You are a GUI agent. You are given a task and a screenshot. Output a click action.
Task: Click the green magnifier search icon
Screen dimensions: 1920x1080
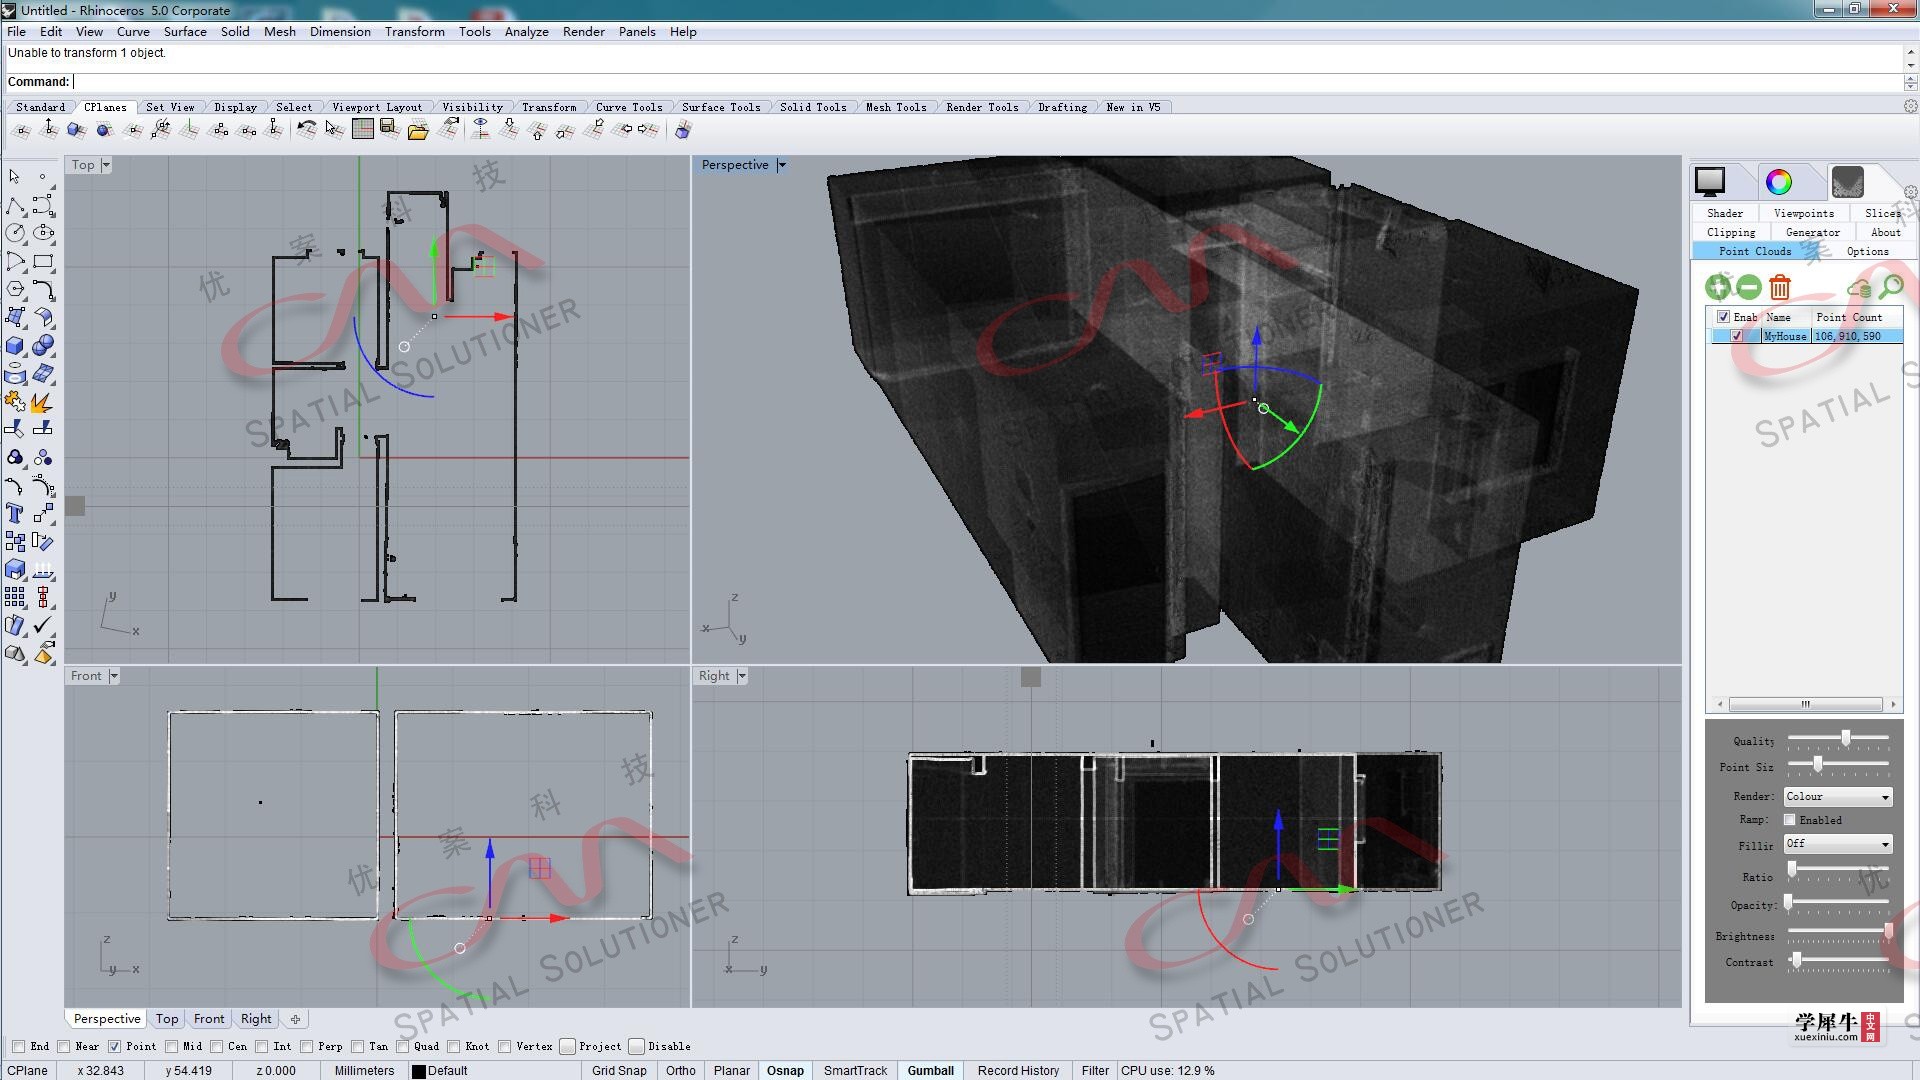[1890, 288]
